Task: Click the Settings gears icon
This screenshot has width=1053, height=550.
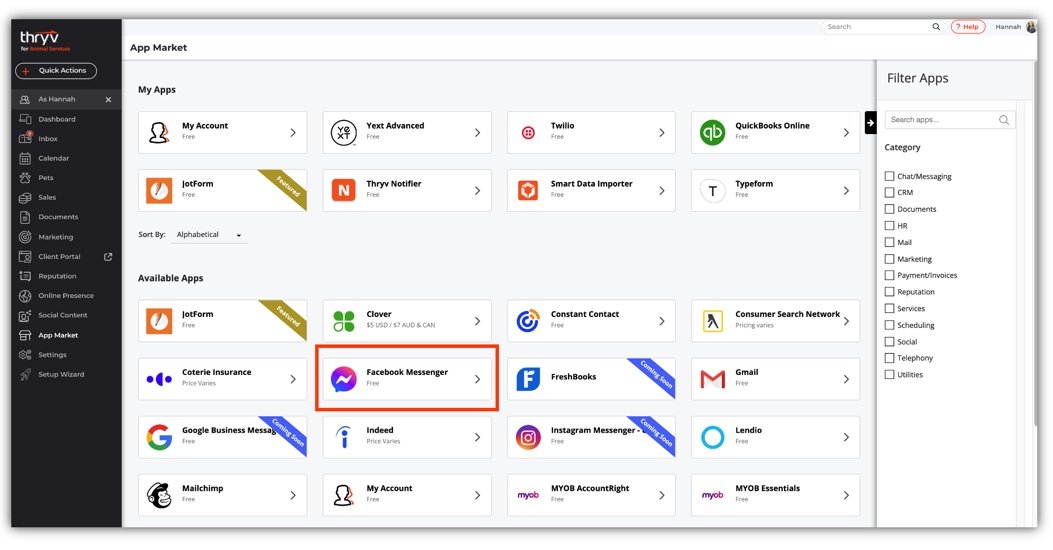Action: pos(25,355)
